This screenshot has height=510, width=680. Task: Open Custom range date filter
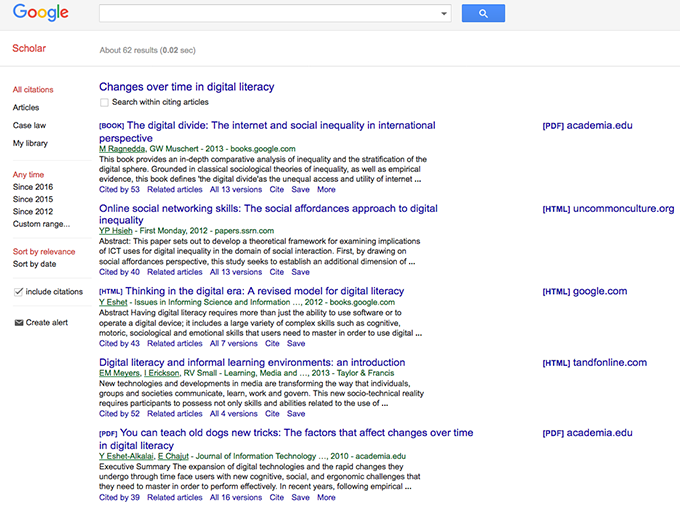(x=41, y=224)
